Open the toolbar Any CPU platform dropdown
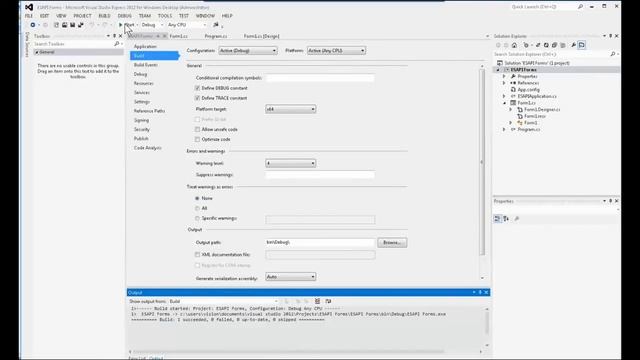Viewport: 640px width, 360px height. 187,25
